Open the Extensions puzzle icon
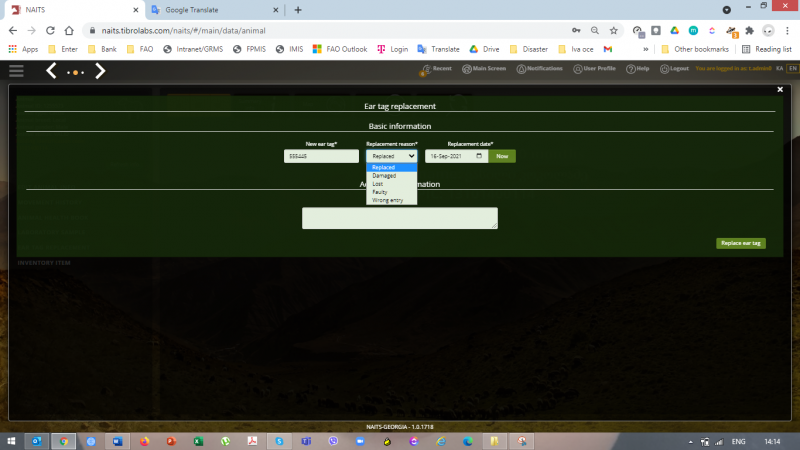This screenshot has height=450, width=800. (749, 31)
